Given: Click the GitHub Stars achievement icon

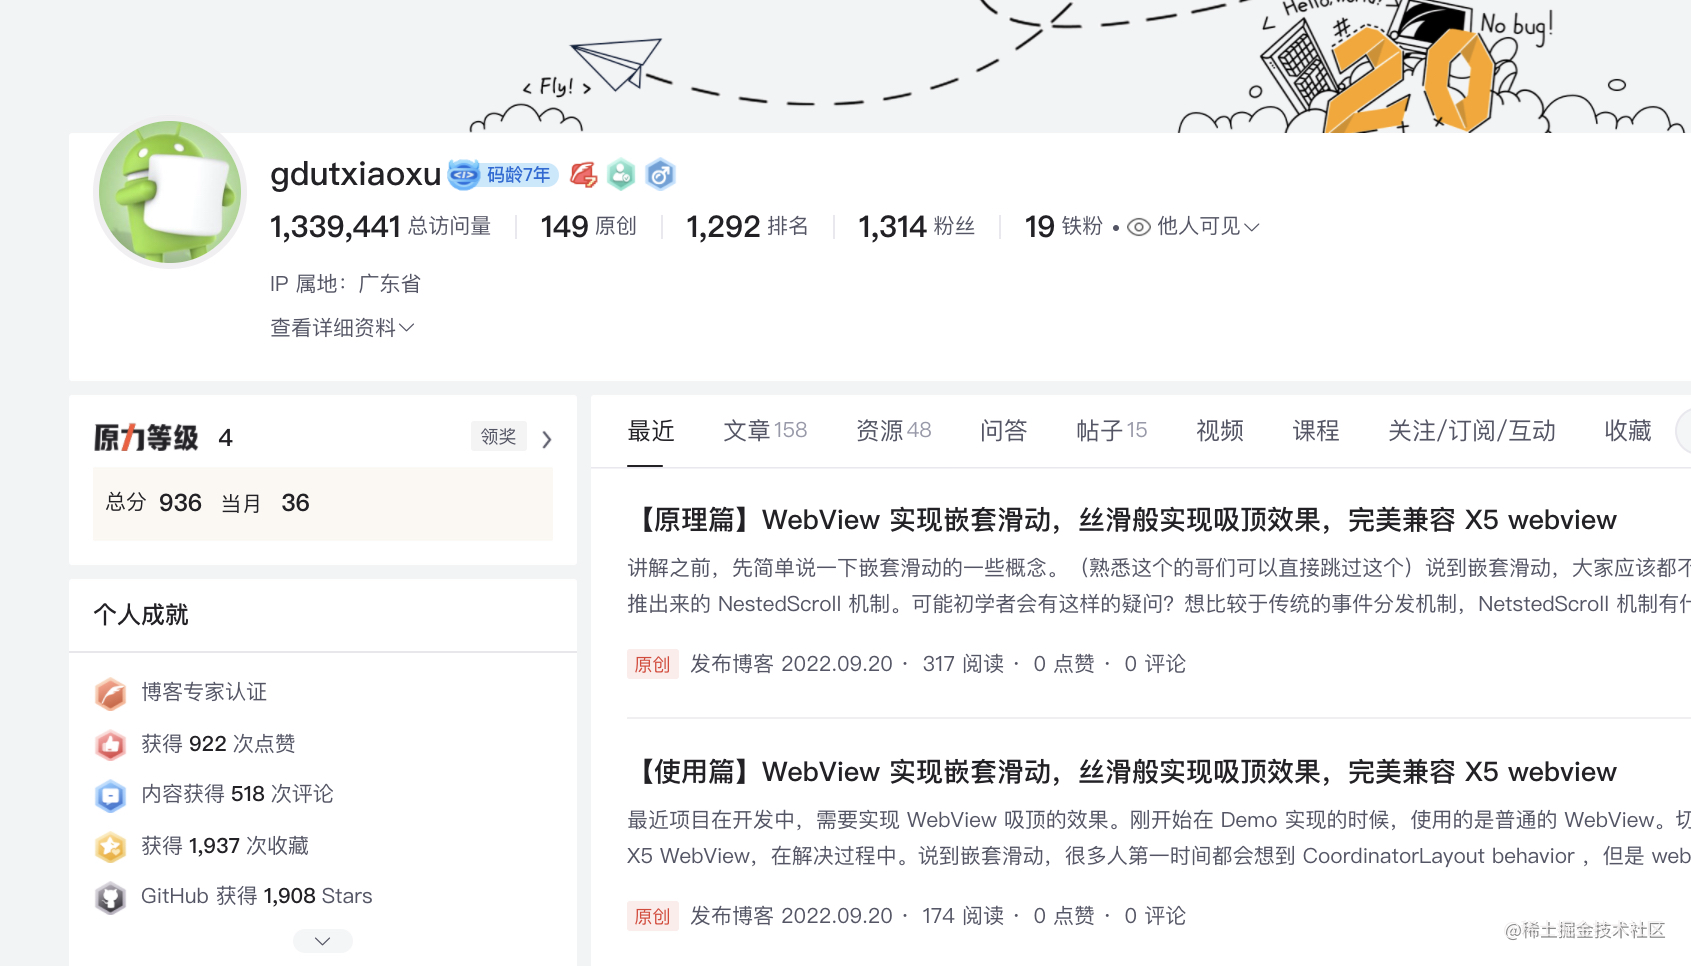Looking at the screenshot, I should point(111,897).
